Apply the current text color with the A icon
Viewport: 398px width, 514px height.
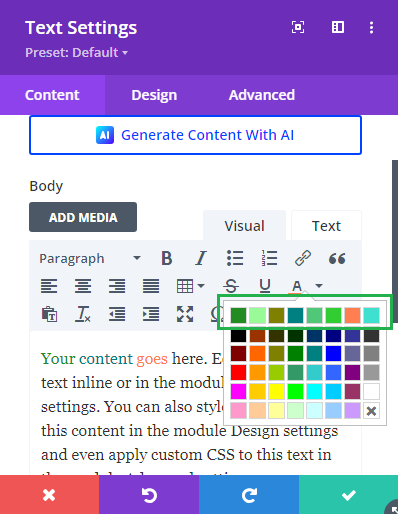(x=297, y=286)
